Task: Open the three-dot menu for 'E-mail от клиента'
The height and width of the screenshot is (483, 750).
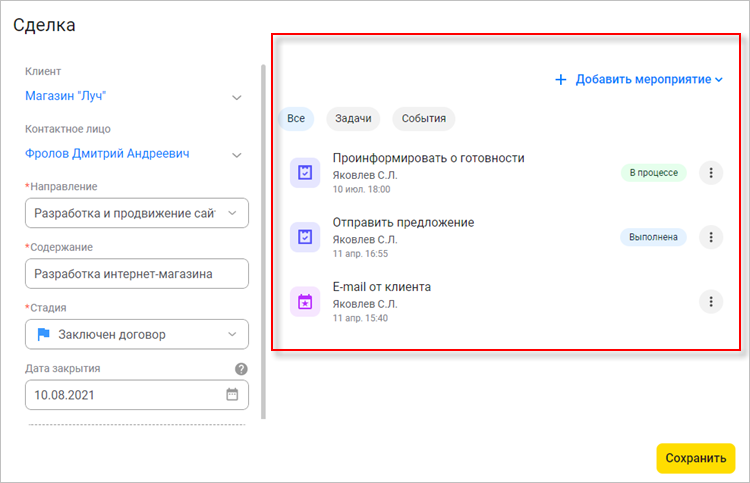Action: 711,302
